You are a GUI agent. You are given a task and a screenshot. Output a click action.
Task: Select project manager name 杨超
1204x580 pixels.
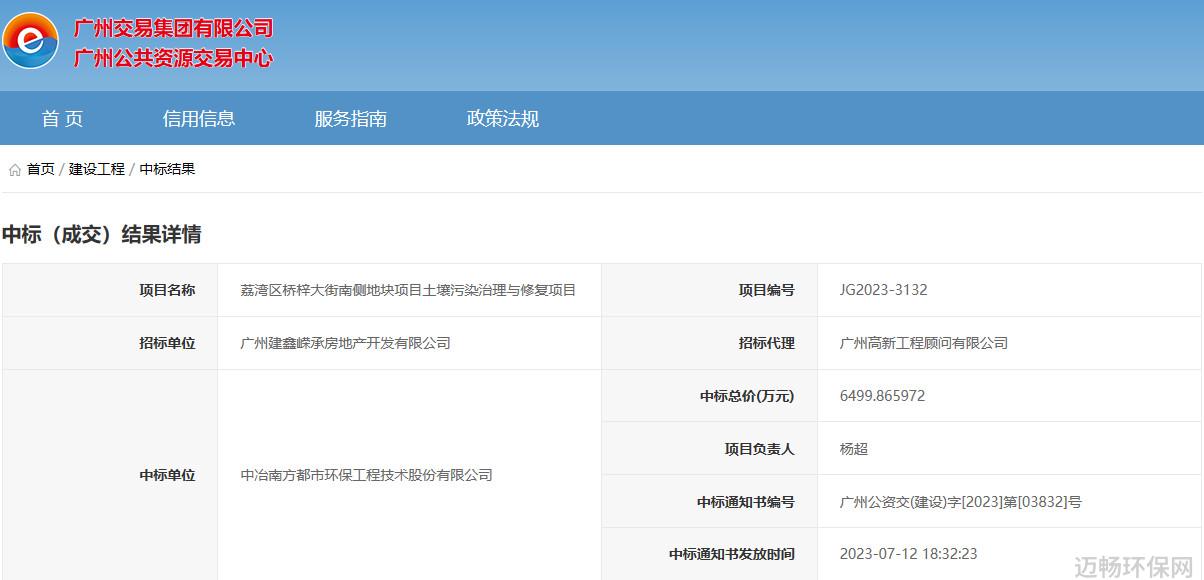click(x=854, y=449)
